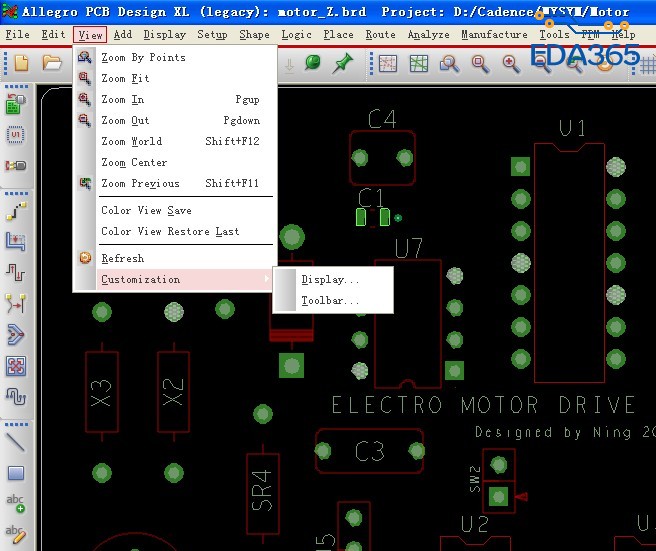Choose Zoom By Points menu entry
The width and height of the screenshot is (656, 551).
(x=143, y=57)
